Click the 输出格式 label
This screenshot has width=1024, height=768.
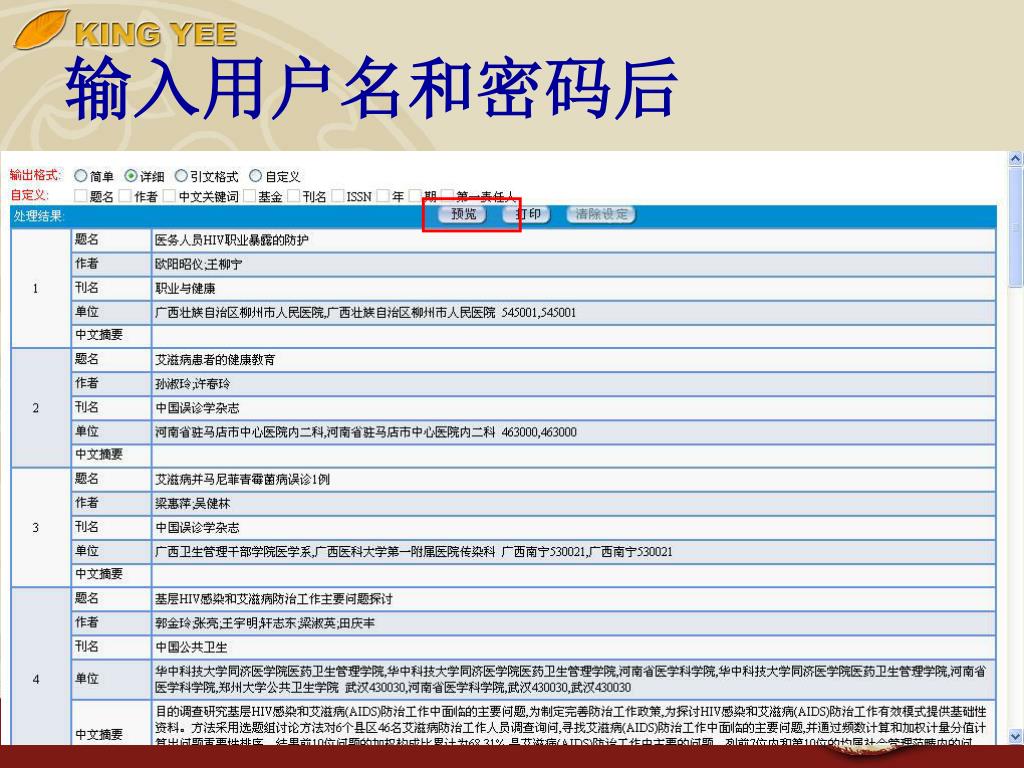pos(35,175)
